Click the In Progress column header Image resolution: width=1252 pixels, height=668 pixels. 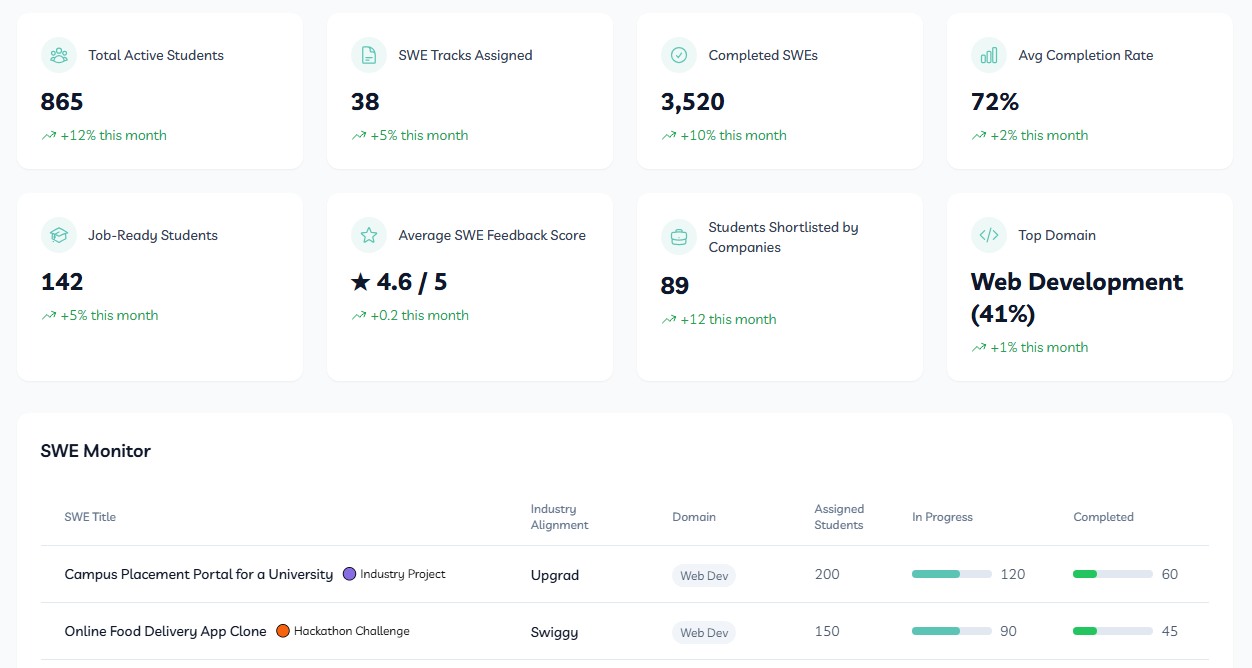[942, 517]
